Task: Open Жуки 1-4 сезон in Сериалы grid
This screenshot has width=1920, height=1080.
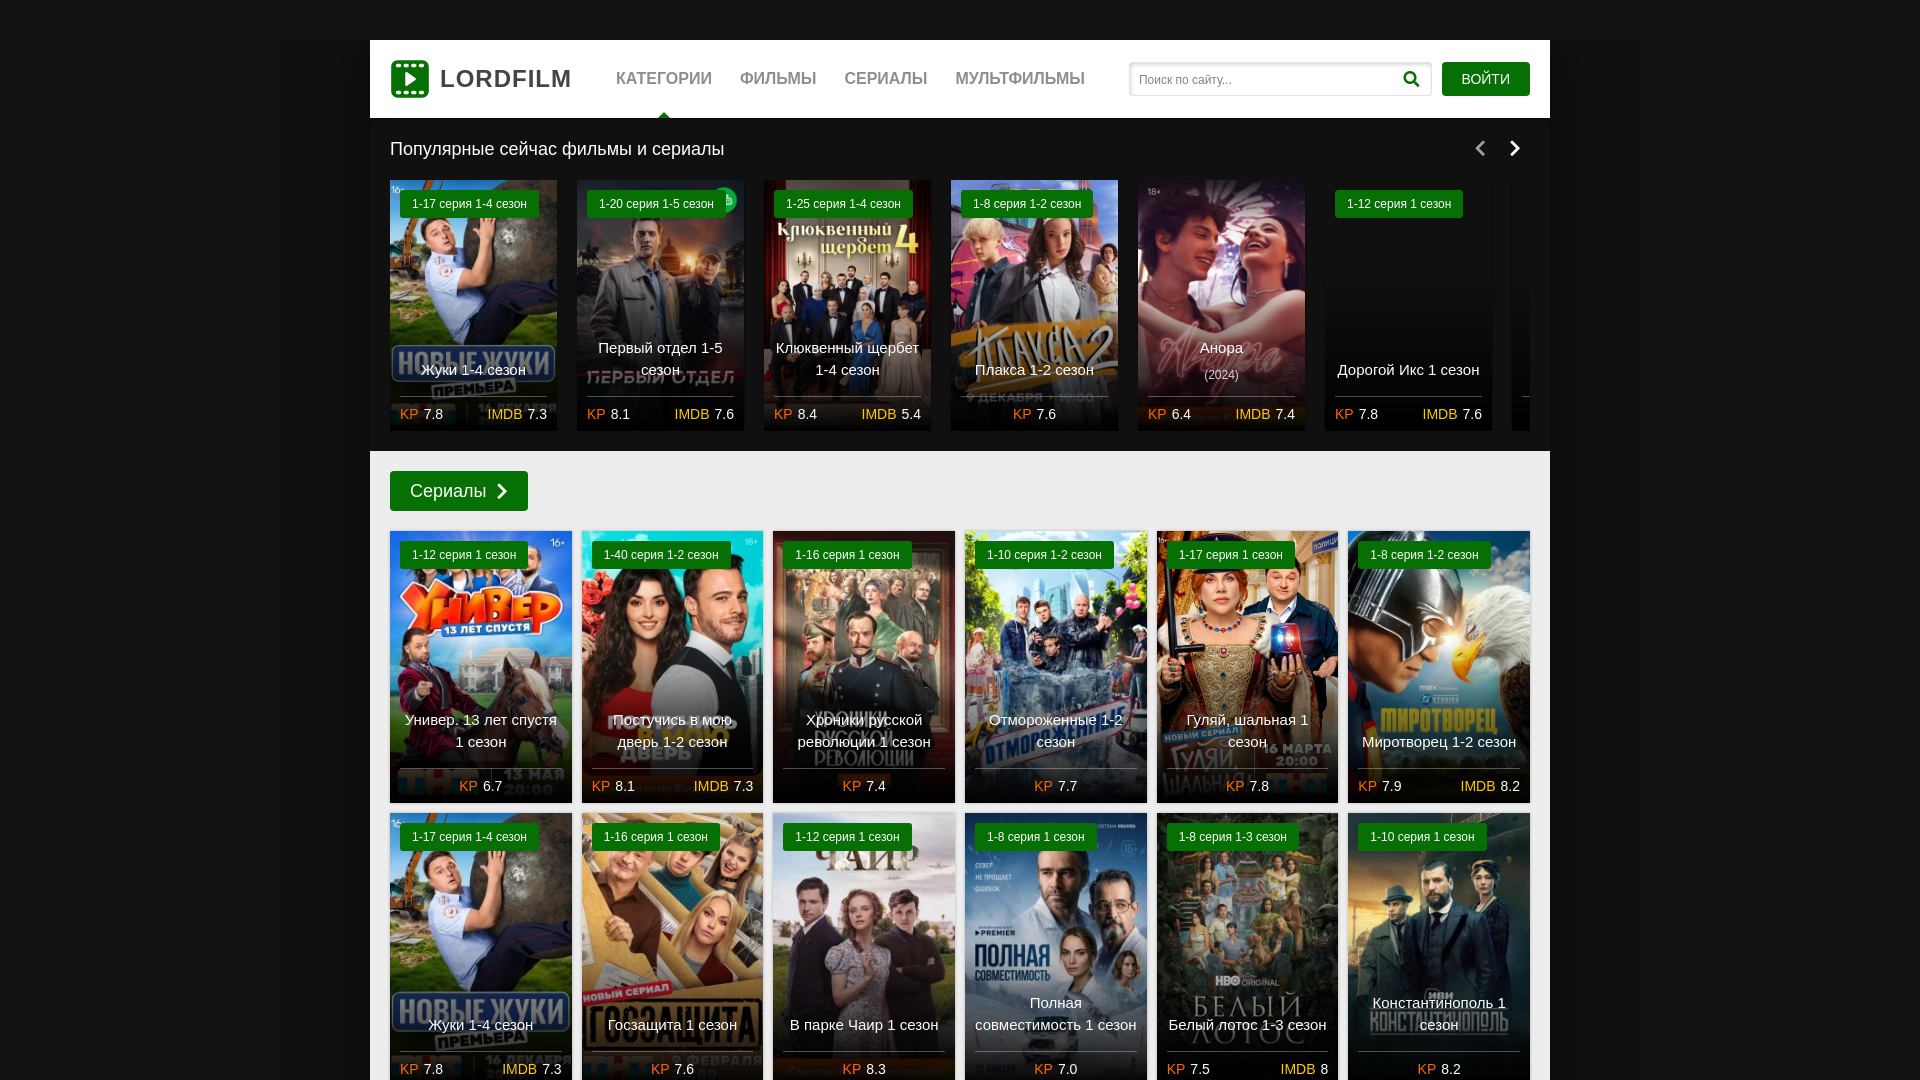Action: coord(481,946)
